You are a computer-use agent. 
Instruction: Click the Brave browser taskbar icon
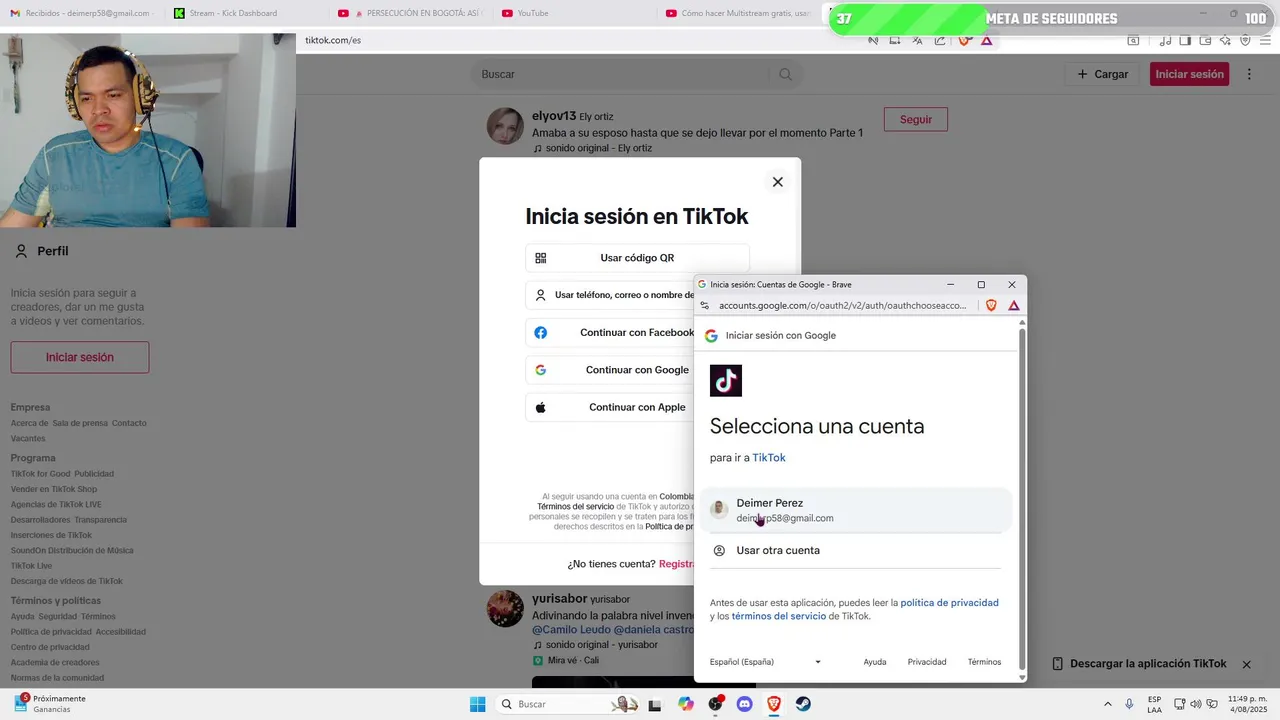coord(773,704)
